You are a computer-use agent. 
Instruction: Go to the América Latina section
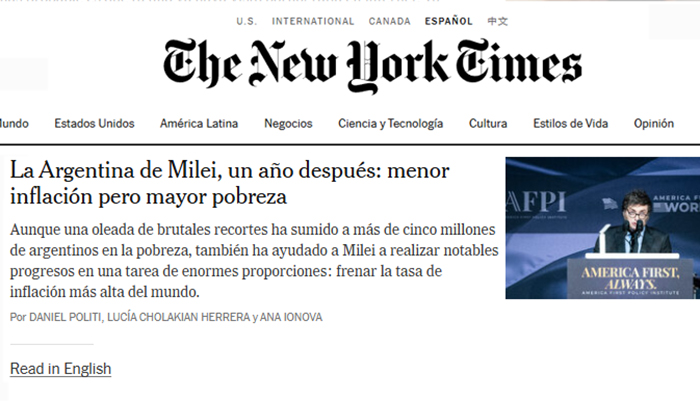tap(199, 124)
